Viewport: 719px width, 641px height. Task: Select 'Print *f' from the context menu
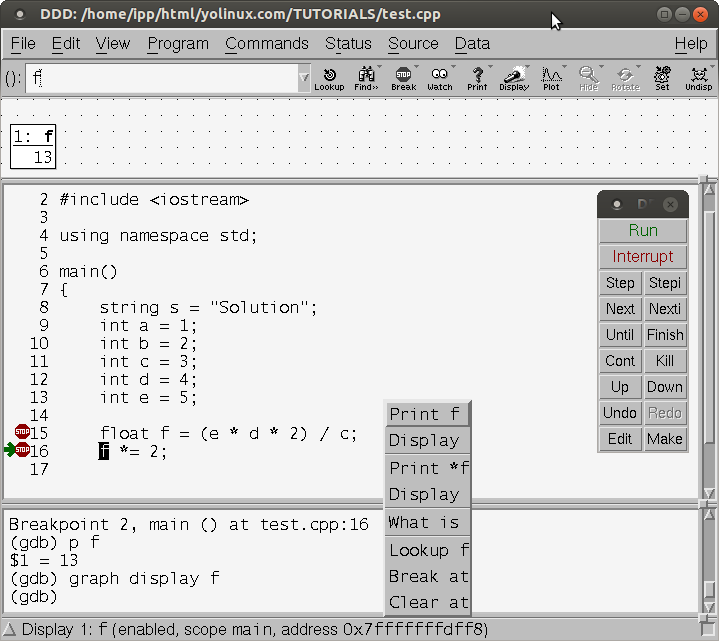428,468
